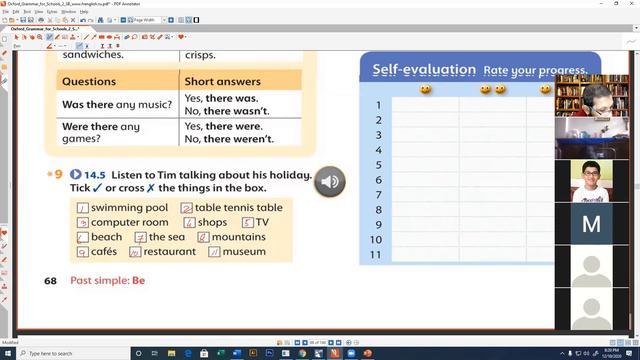The image size is (640, 360).
Task: Go to the next page button
Action: click(x=331, y=342)
